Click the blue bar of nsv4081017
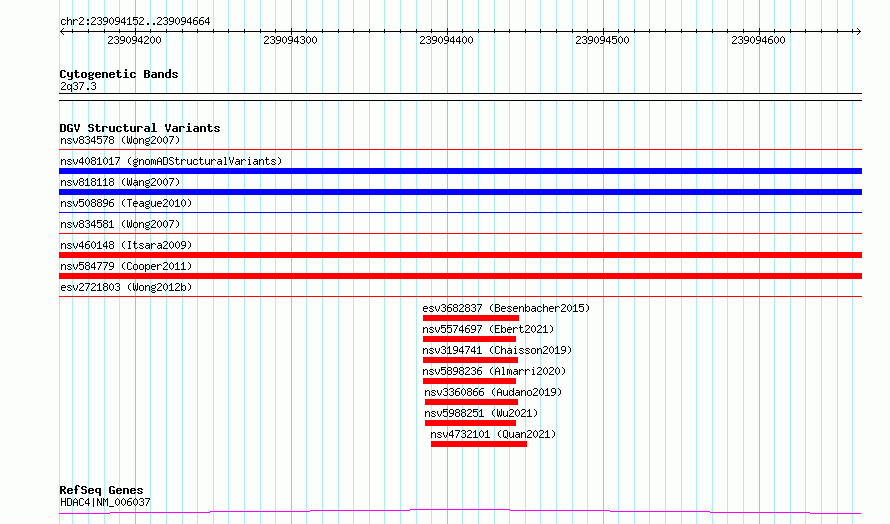 pos(460,171)
